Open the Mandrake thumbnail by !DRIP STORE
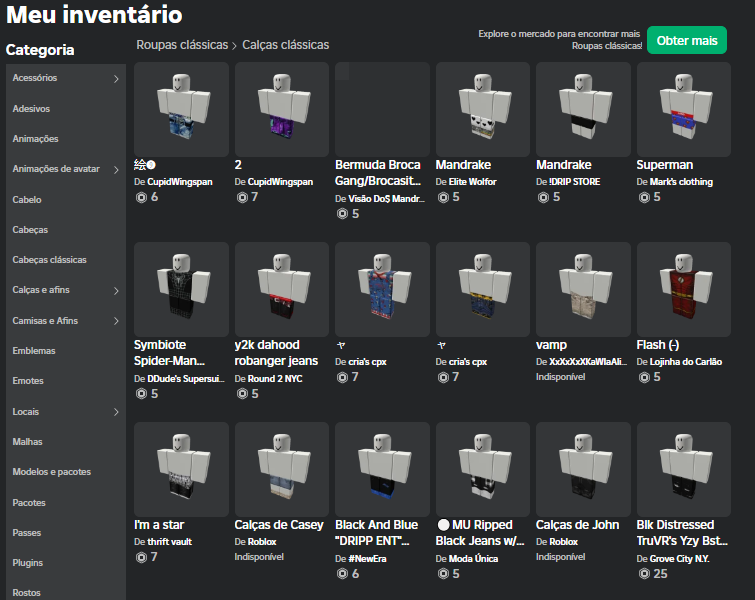Image resolution: width=755 pixels, height=600 pixels. [583, 109]
